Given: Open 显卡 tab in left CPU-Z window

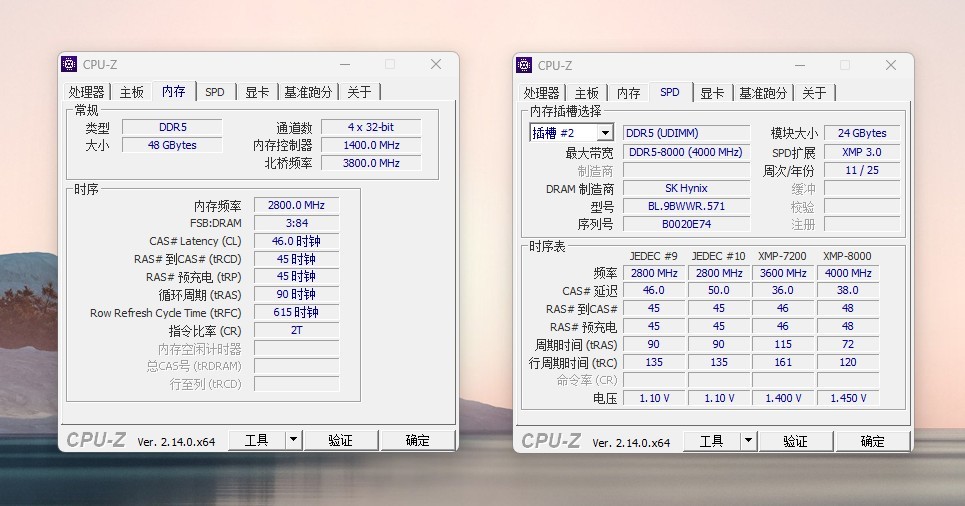Looking at the screenshot, I should click(257, 92).
